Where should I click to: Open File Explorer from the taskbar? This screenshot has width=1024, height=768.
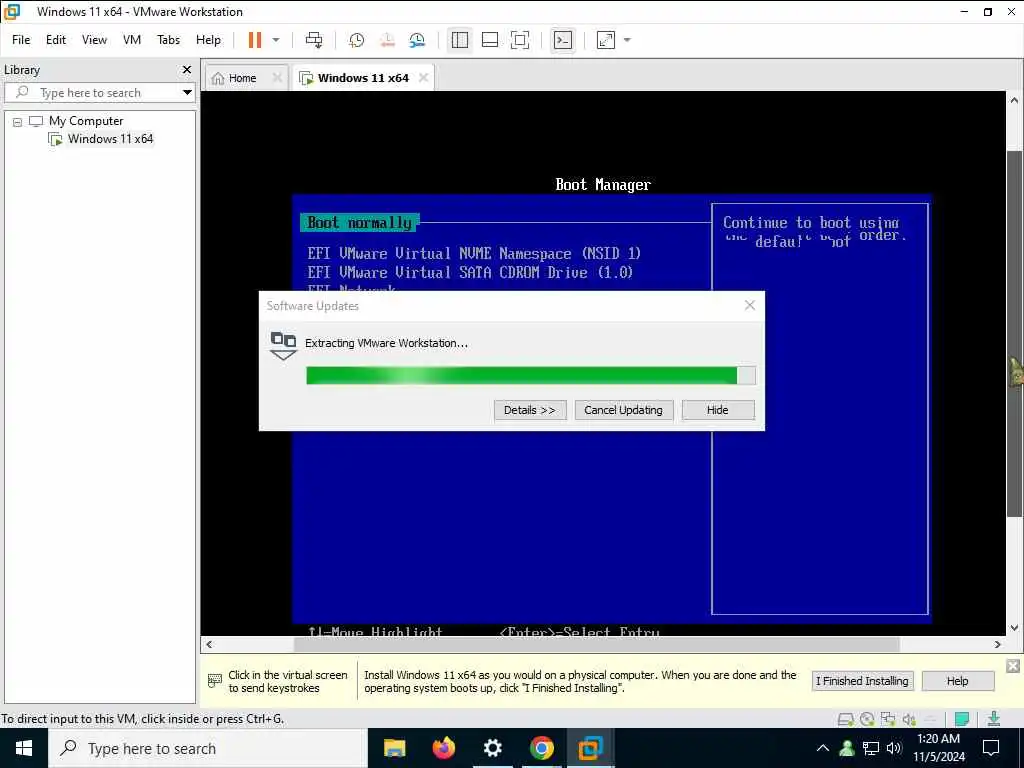tap(394, 748)
